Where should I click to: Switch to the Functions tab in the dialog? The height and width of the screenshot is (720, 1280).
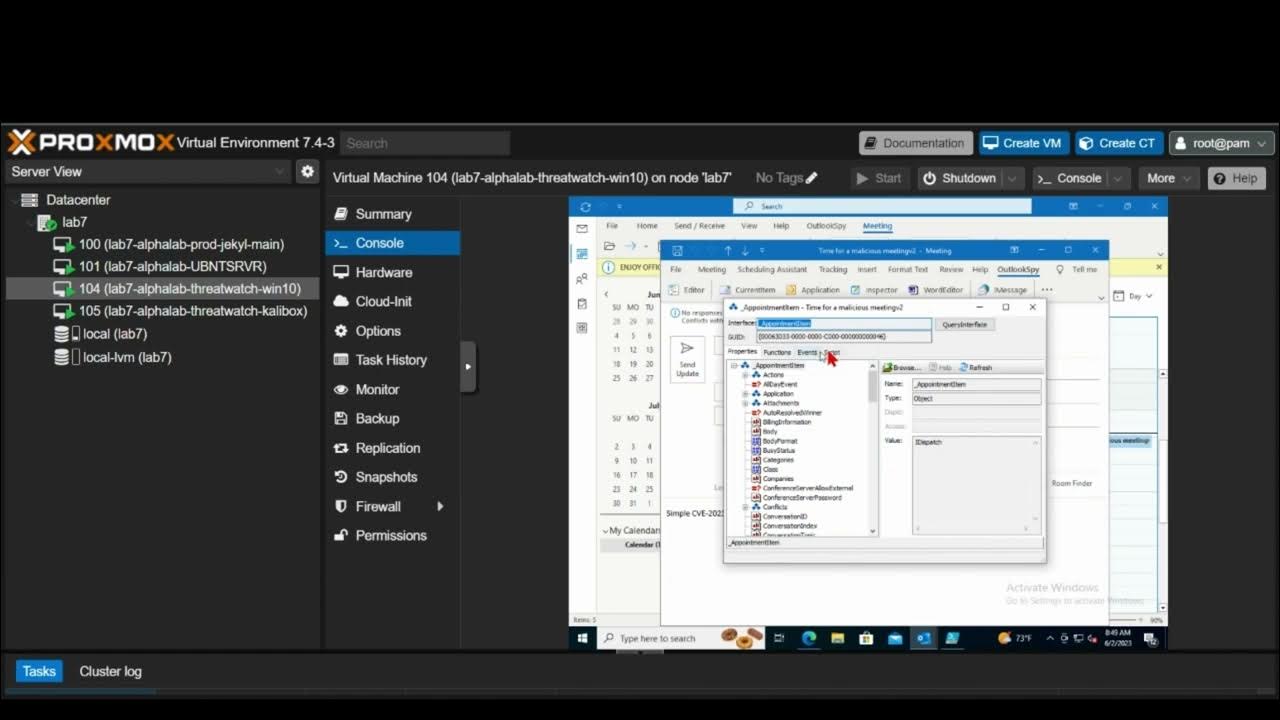click(776, 352)
